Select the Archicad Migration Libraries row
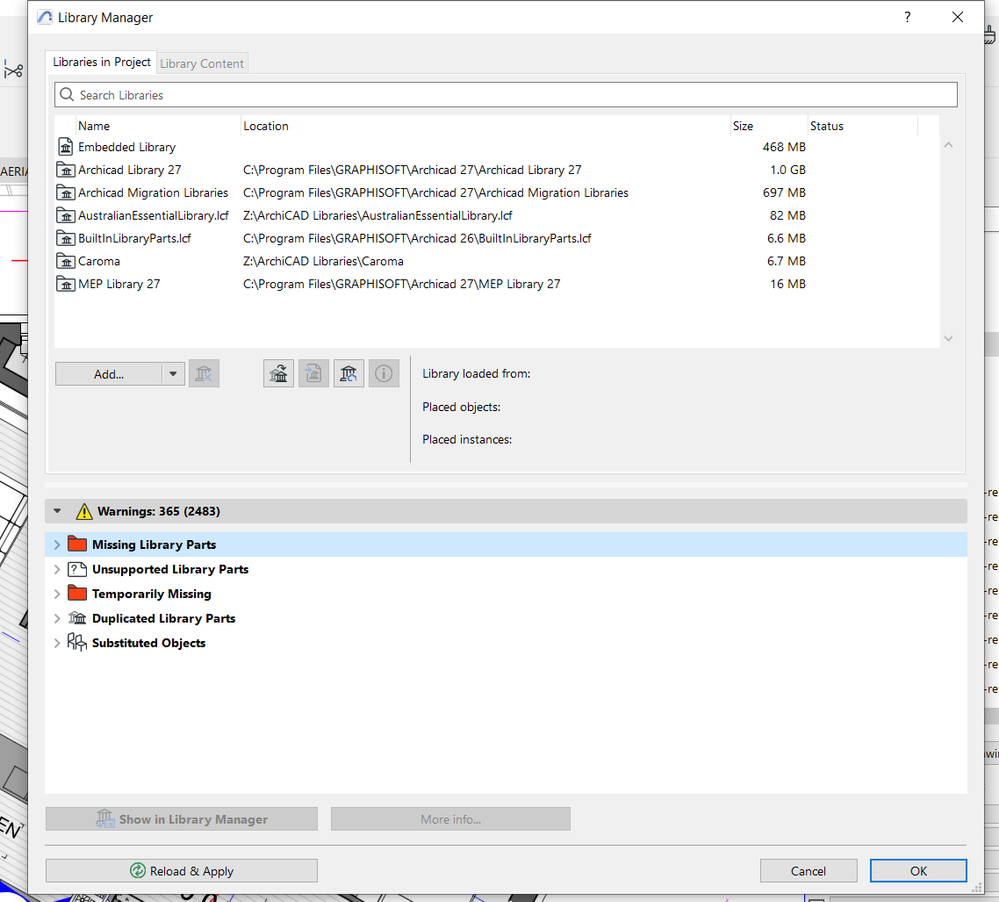This screenshot has width=999, height=902. click(x=497, y=193)
